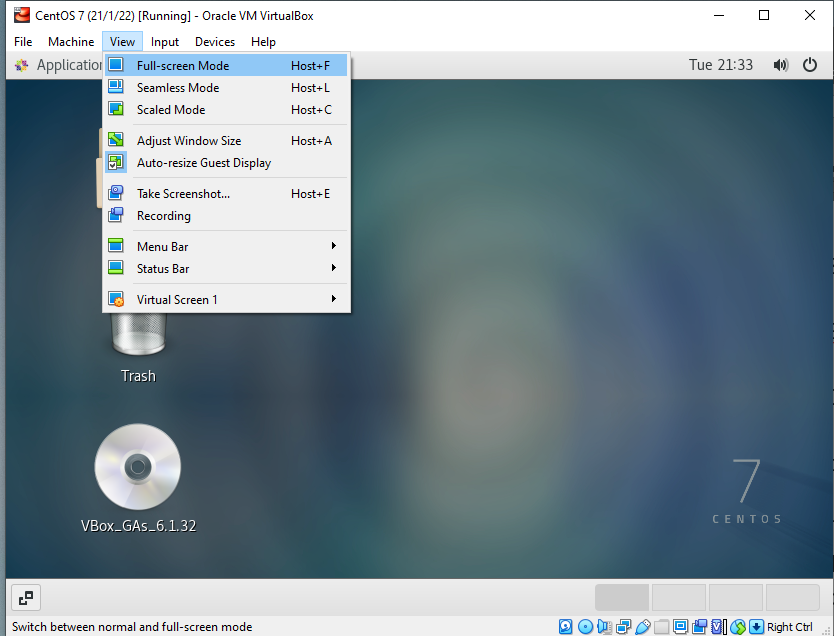Open the CentOS power menu icon
The image size is (834, 636).
pos(810,65)
